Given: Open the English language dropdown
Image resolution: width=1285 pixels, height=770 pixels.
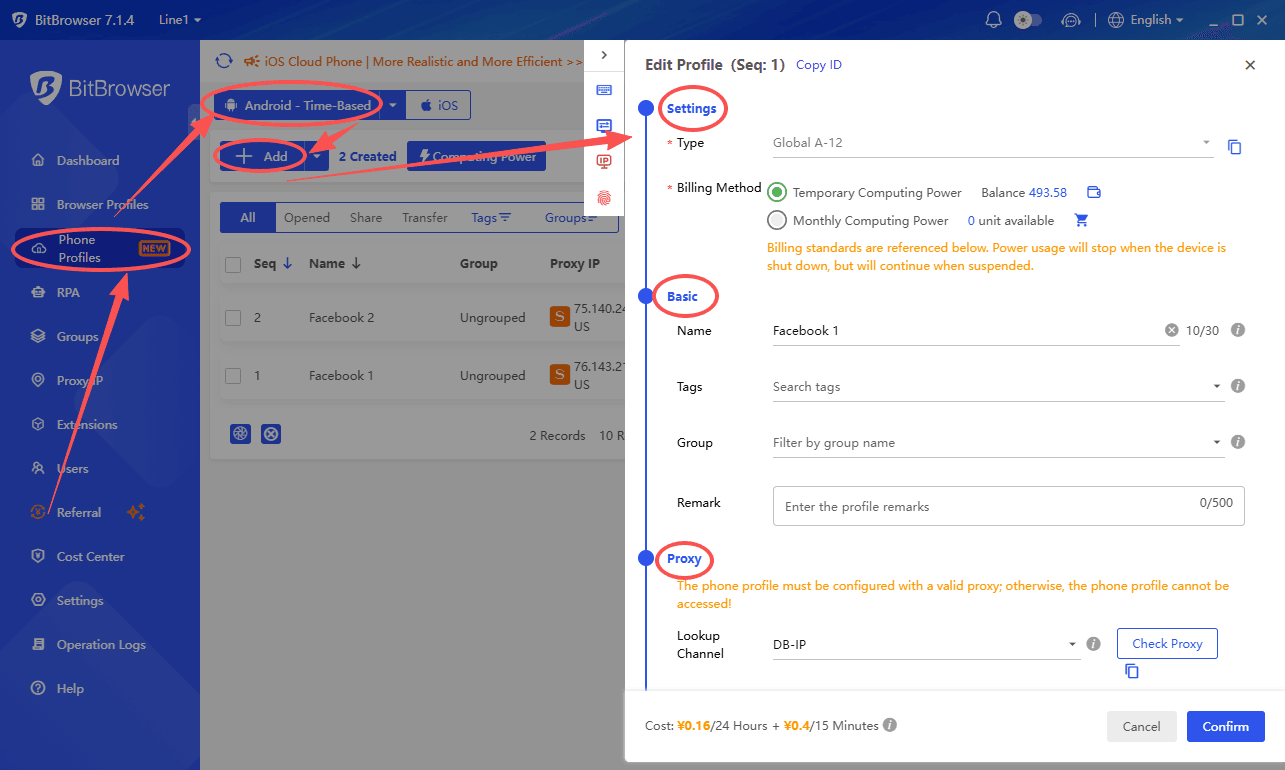Looking at the screenshot, I should (x=1146, y=20).
